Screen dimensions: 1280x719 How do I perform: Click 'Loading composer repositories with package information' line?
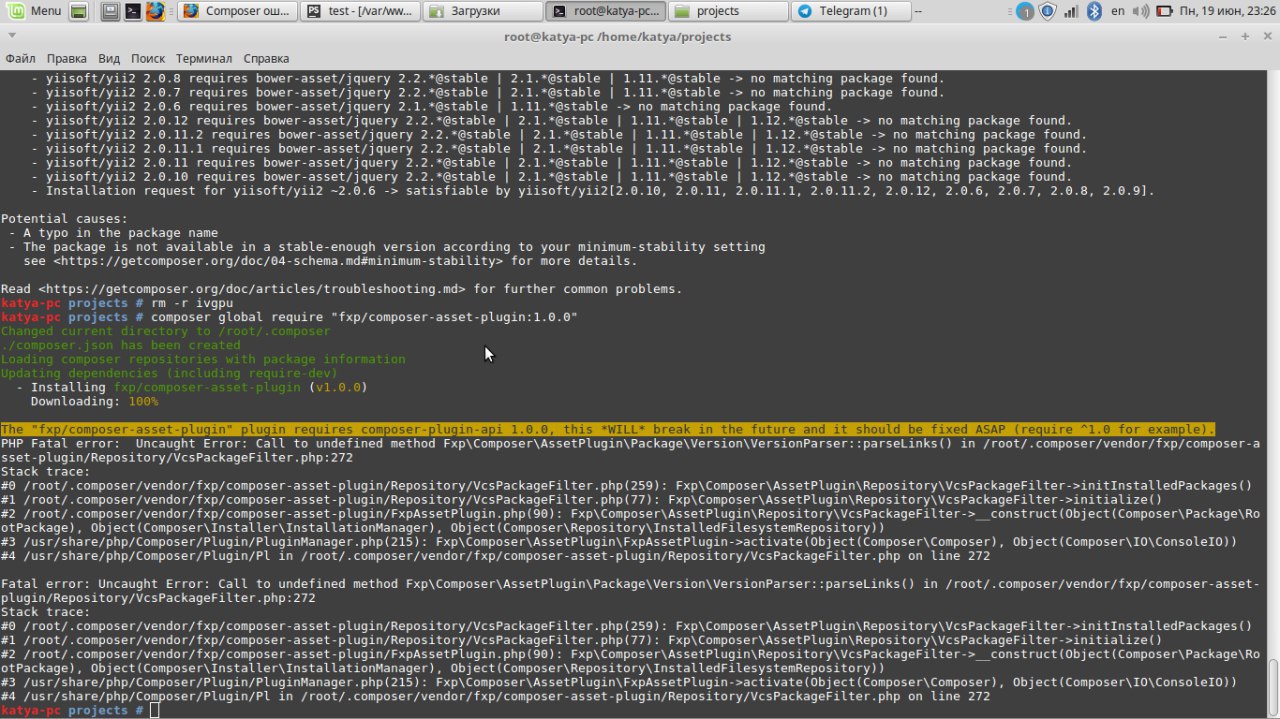coord(203,358)
